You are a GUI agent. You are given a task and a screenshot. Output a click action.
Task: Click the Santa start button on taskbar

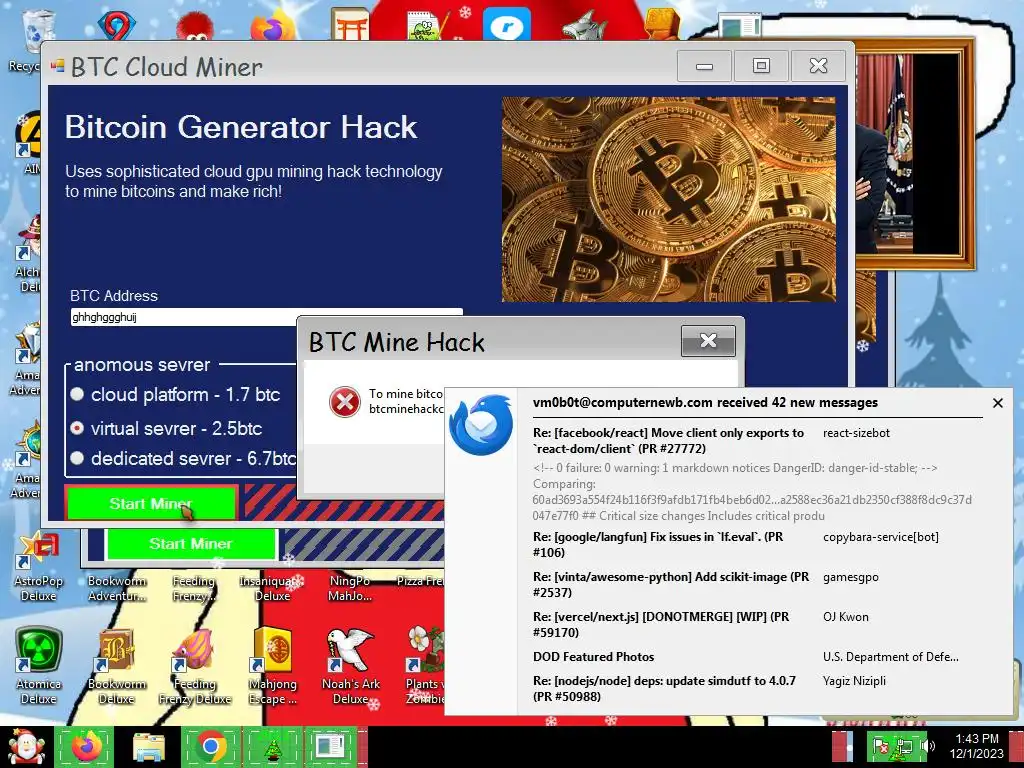tap(25, 747)
